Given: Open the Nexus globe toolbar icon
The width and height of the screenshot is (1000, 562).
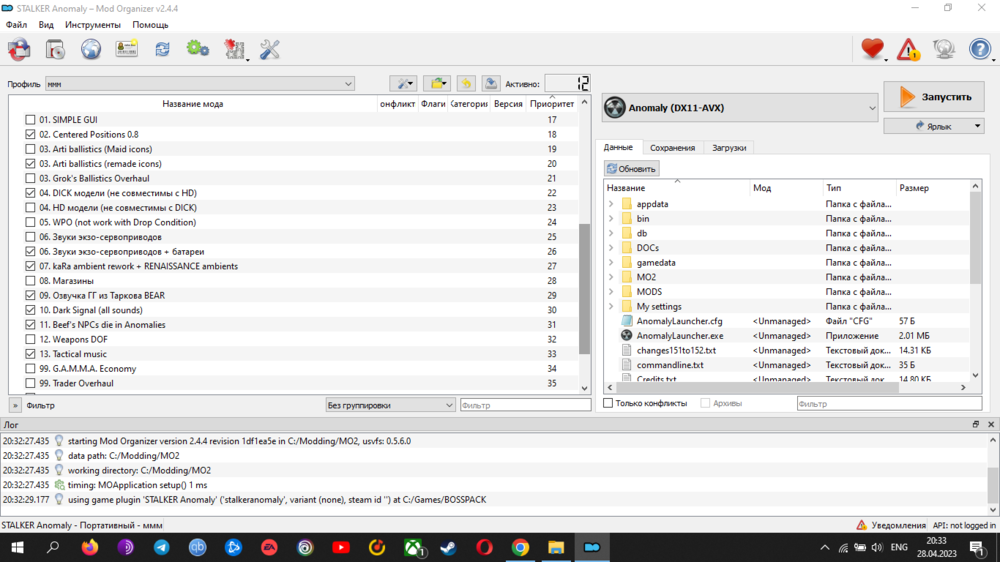Looking at the screenshot, I should point(91,49).
